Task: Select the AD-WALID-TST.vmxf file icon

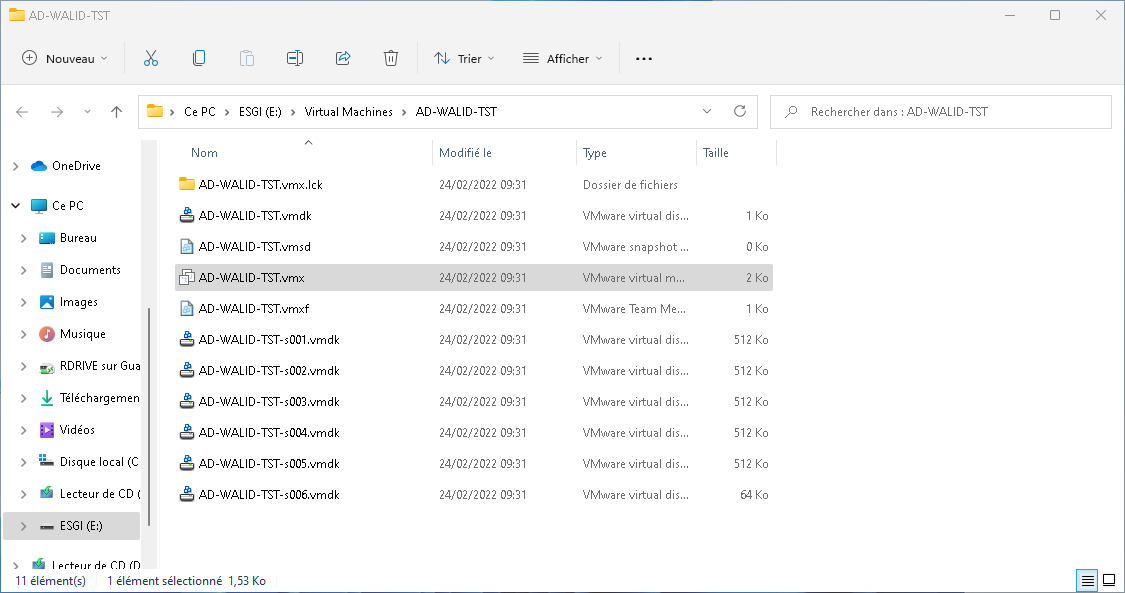Action: (187, 308)
